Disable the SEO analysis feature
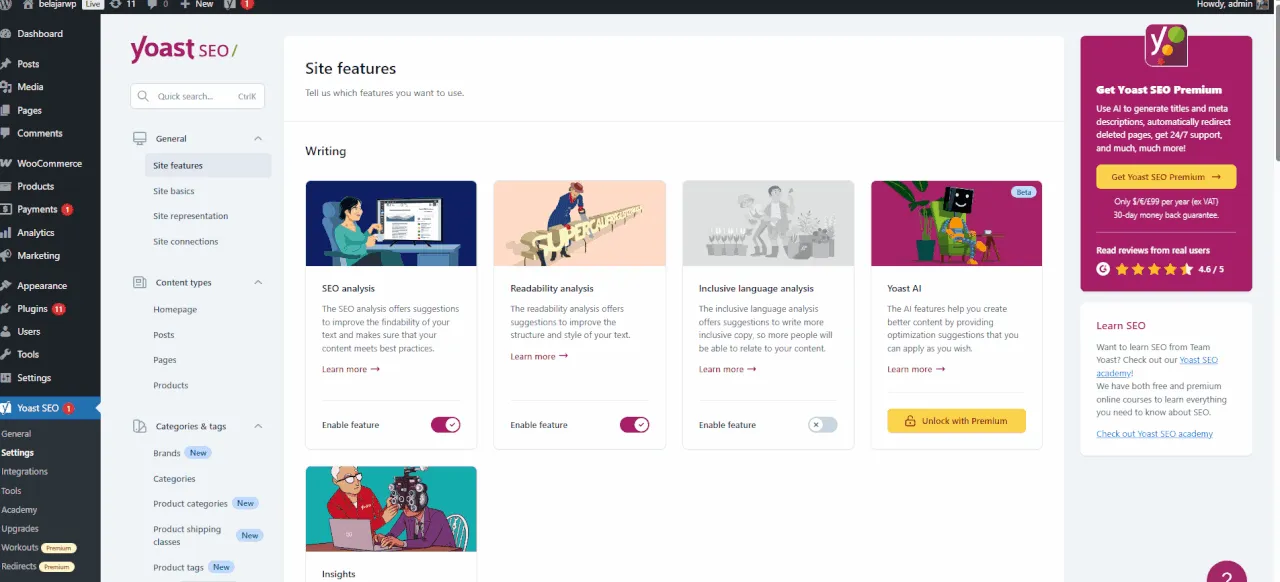This screenshot has width=1280, height=582. click(445, 424)
